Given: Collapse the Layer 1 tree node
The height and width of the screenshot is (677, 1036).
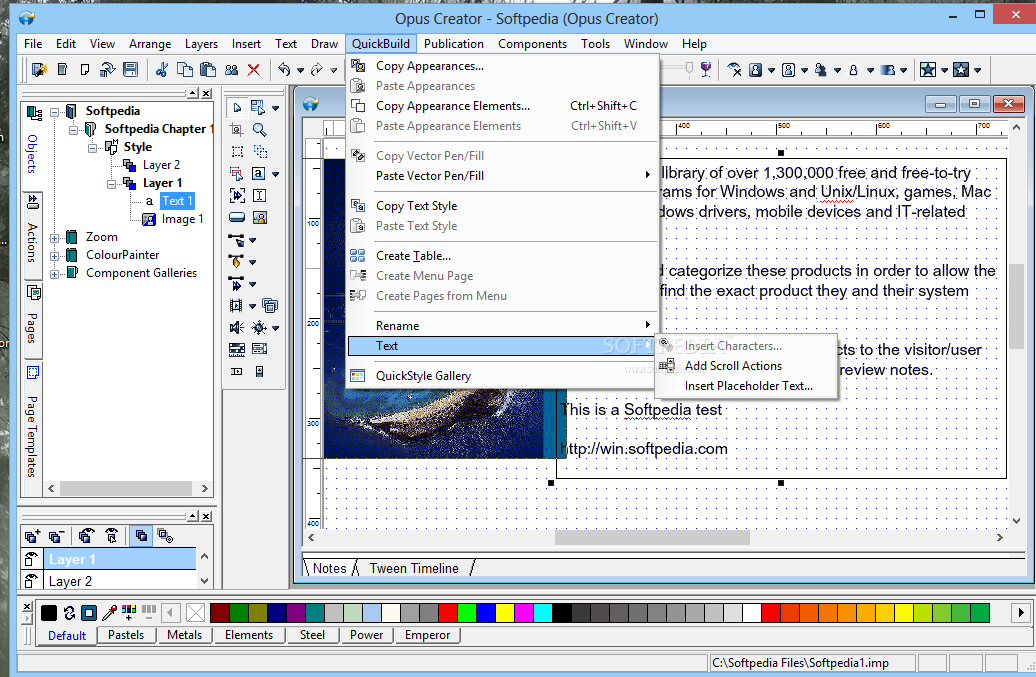Looking at the screenshot, I should (112, 184).
